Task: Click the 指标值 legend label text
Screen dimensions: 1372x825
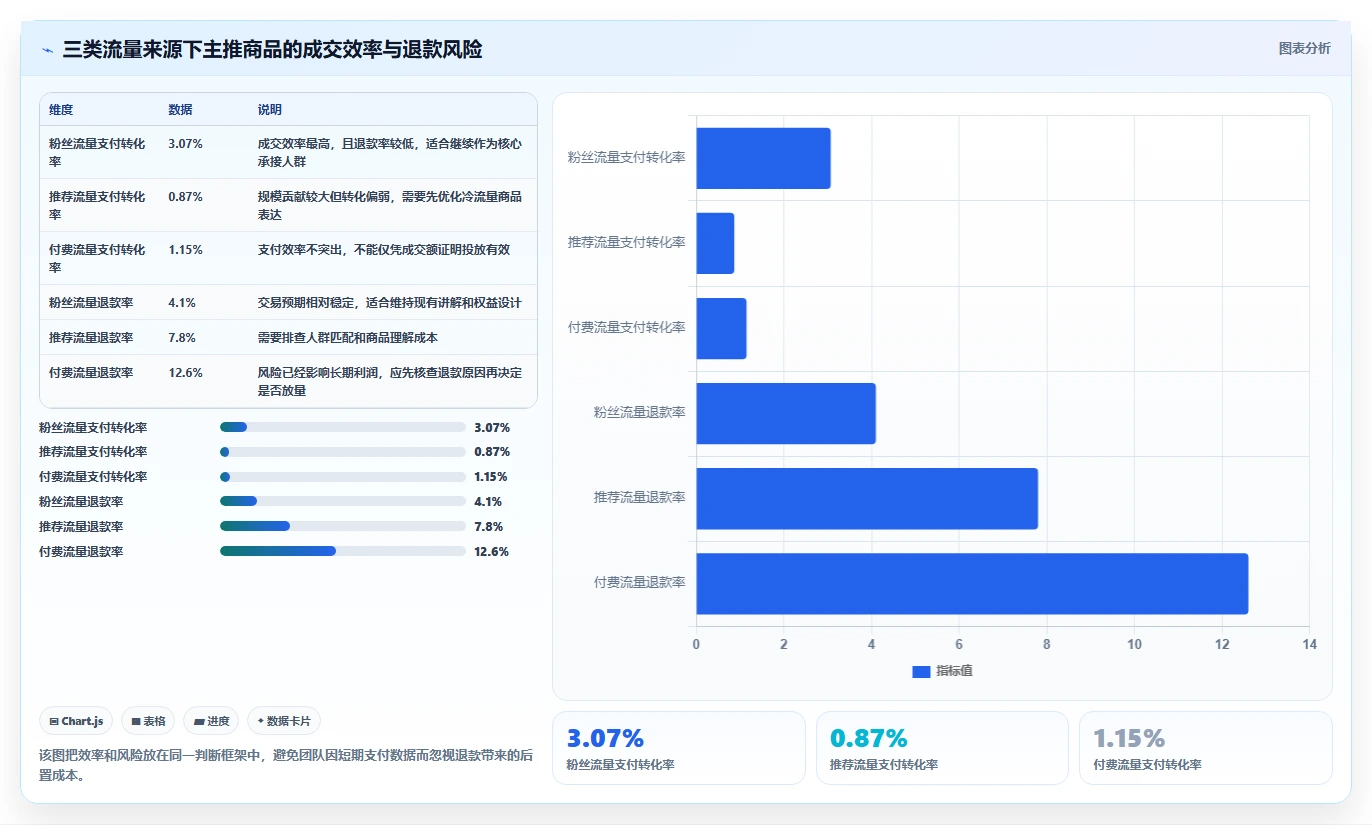Action: [954, 671]
